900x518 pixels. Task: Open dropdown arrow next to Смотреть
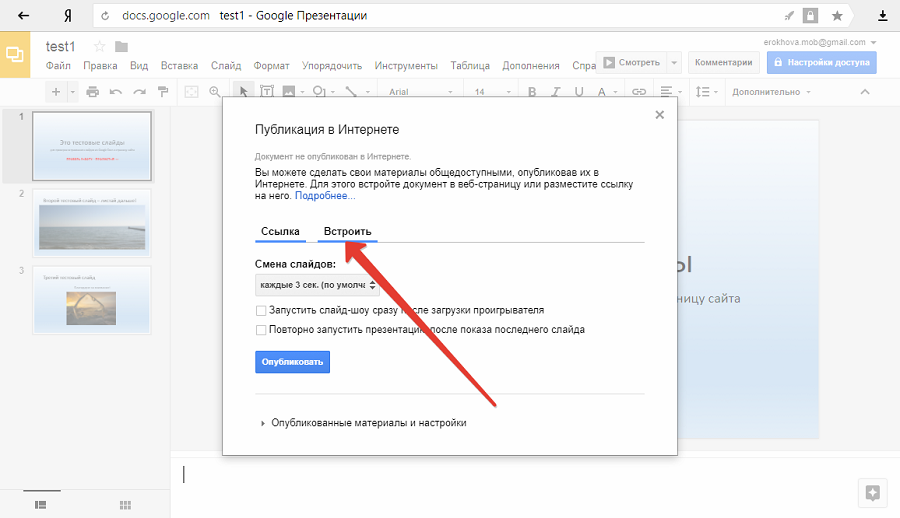click(675, 62)
